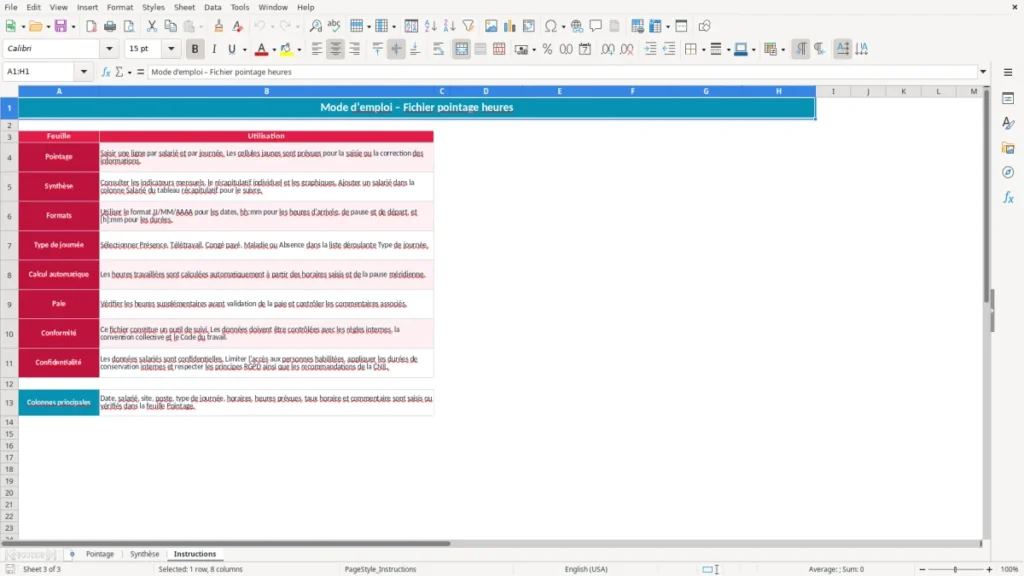Apply the yellow highlighting color swatch
This screenshot has height=576, width=1024.
click(286, 49)
